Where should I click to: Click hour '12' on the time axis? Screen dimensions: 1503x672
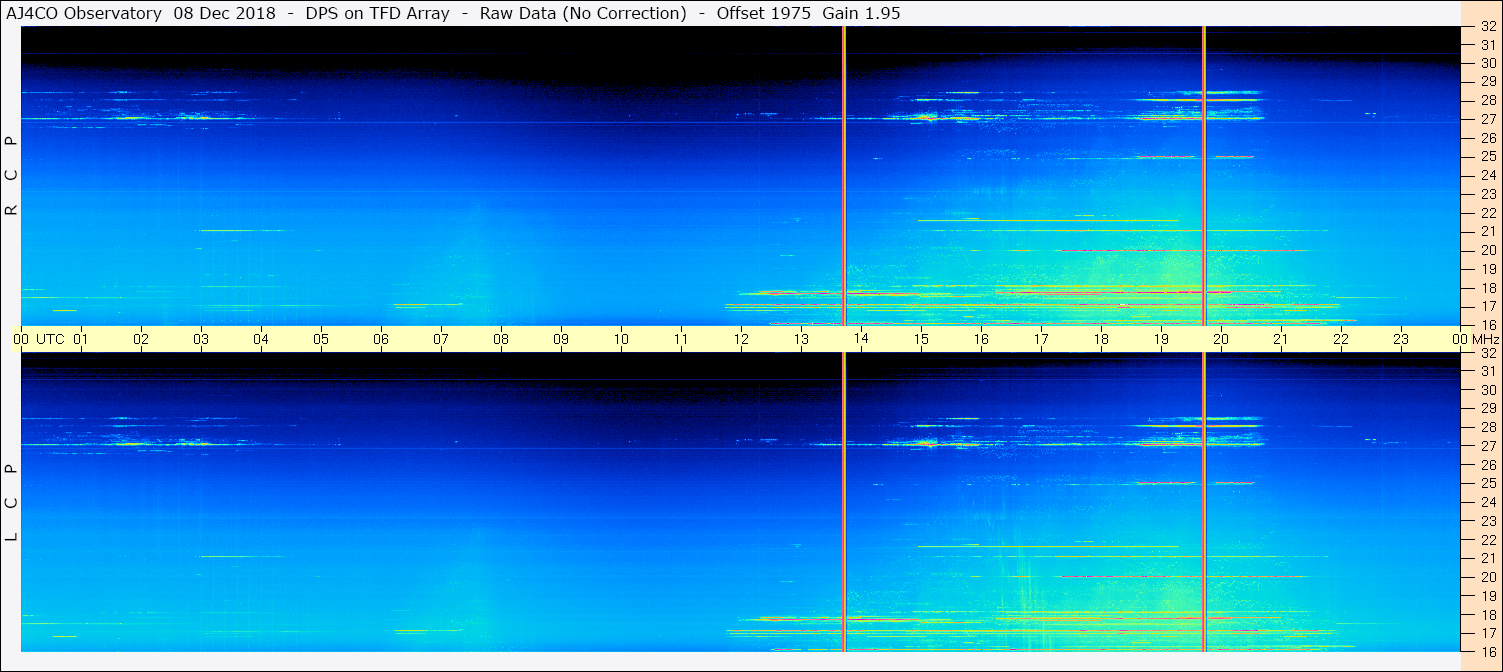pyautogui.click(x=741, y=339)
